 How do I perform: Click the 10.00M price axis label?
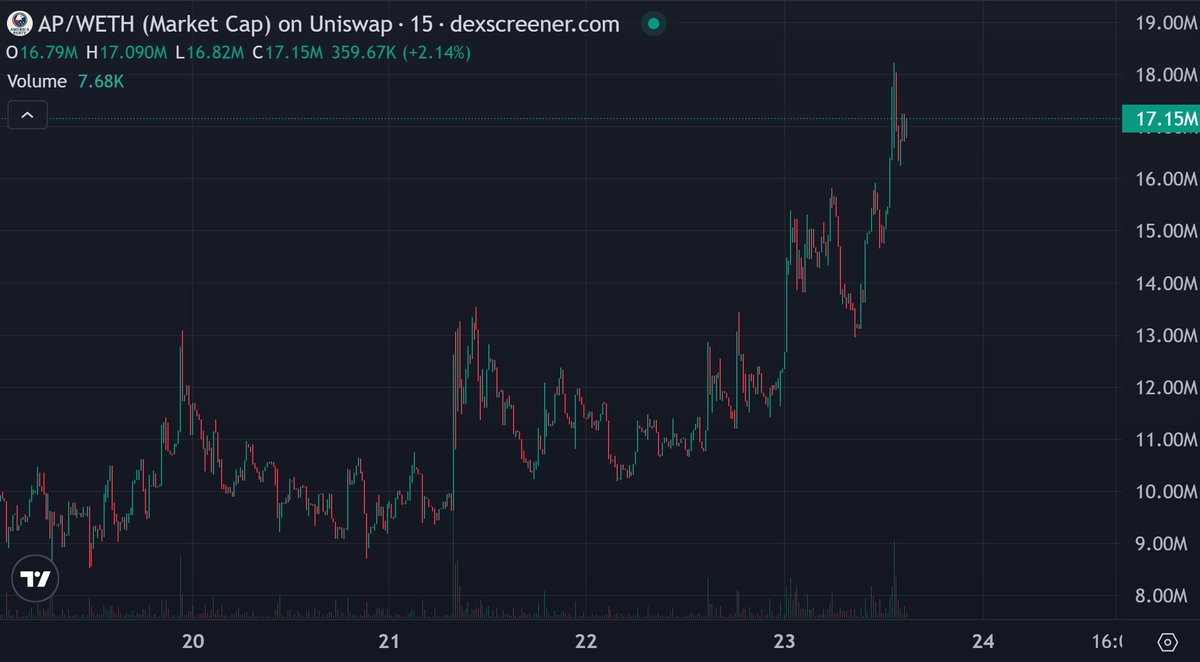(x=1166, y=491)
